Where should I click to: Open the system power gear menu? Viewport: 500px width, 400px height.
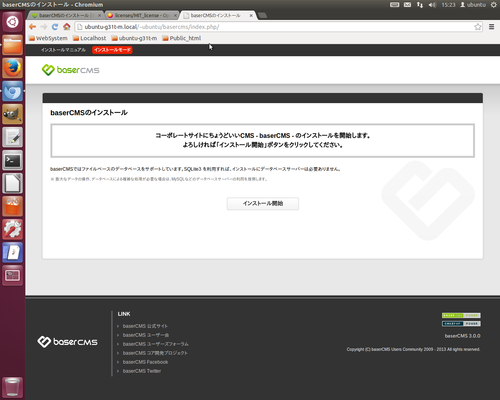tap(494, 5)
